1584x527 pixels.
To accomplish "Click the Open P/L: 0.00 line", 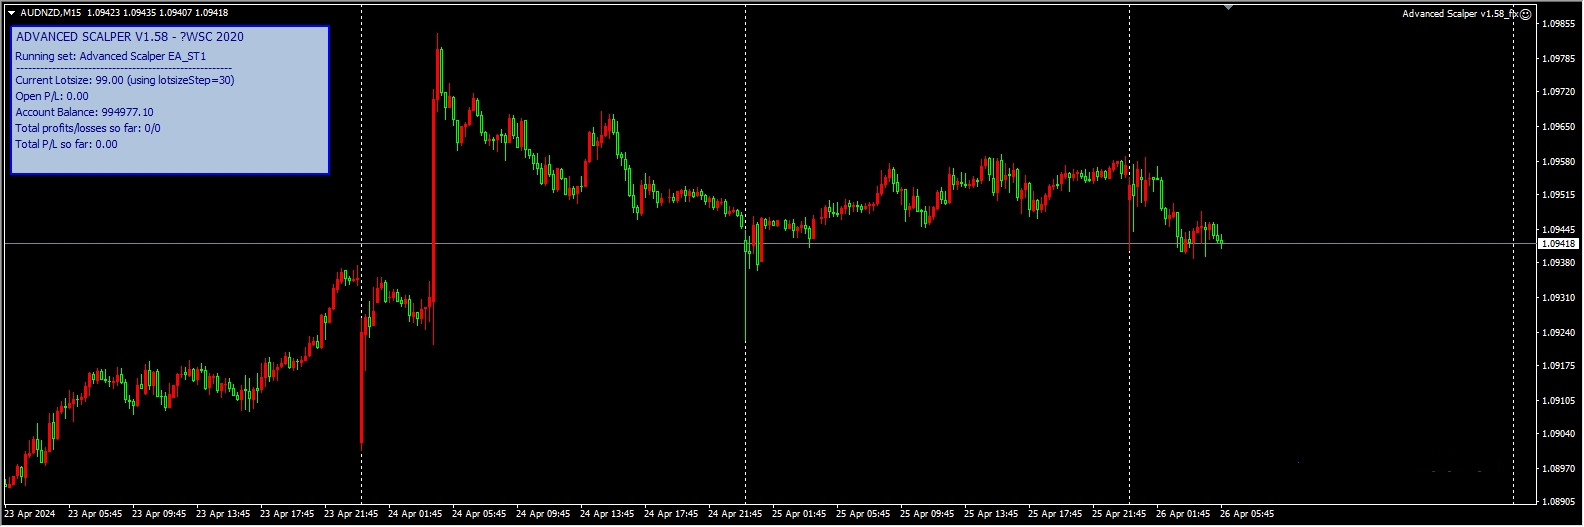I will click(52, 96).
